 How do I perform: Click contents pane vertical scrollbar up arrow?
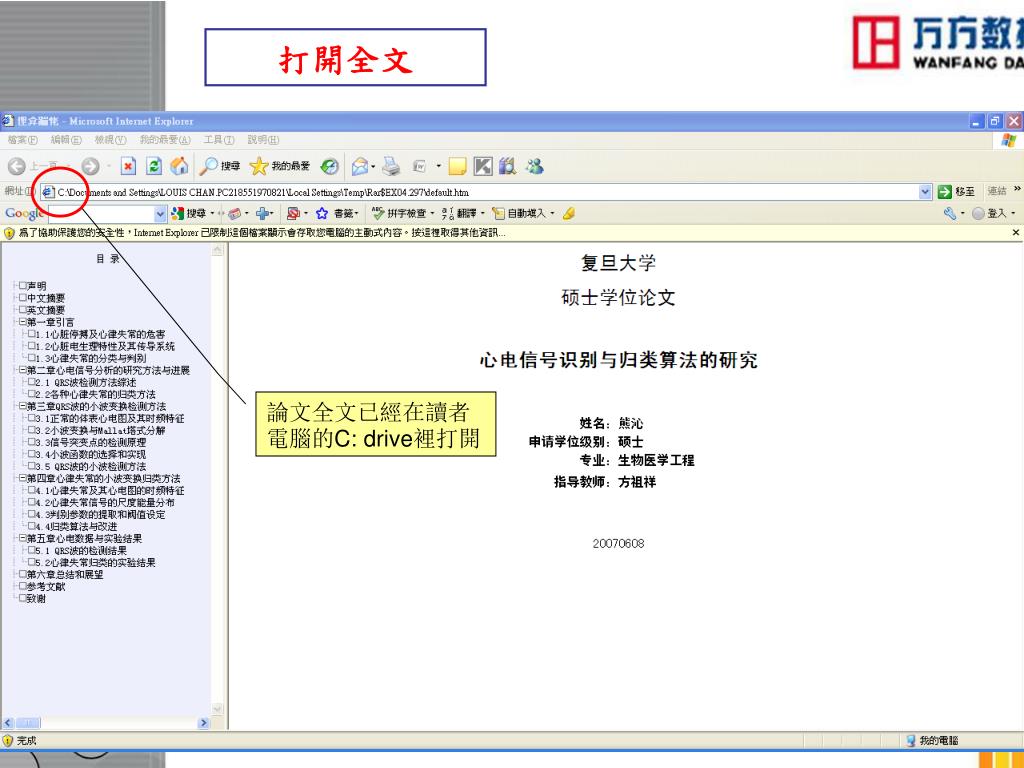point(217,250)
